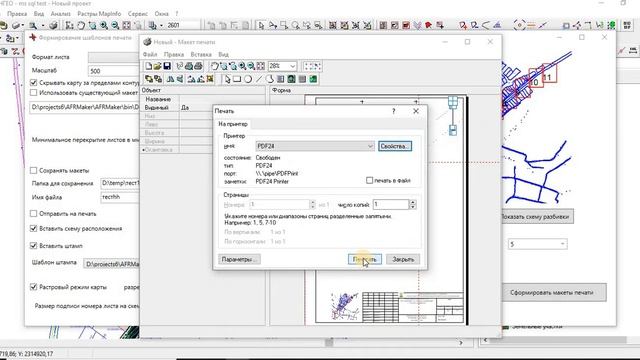The image size is (640, 360).
Task: Open the 'Сервис' main menu
Action: tap(138, 13)
